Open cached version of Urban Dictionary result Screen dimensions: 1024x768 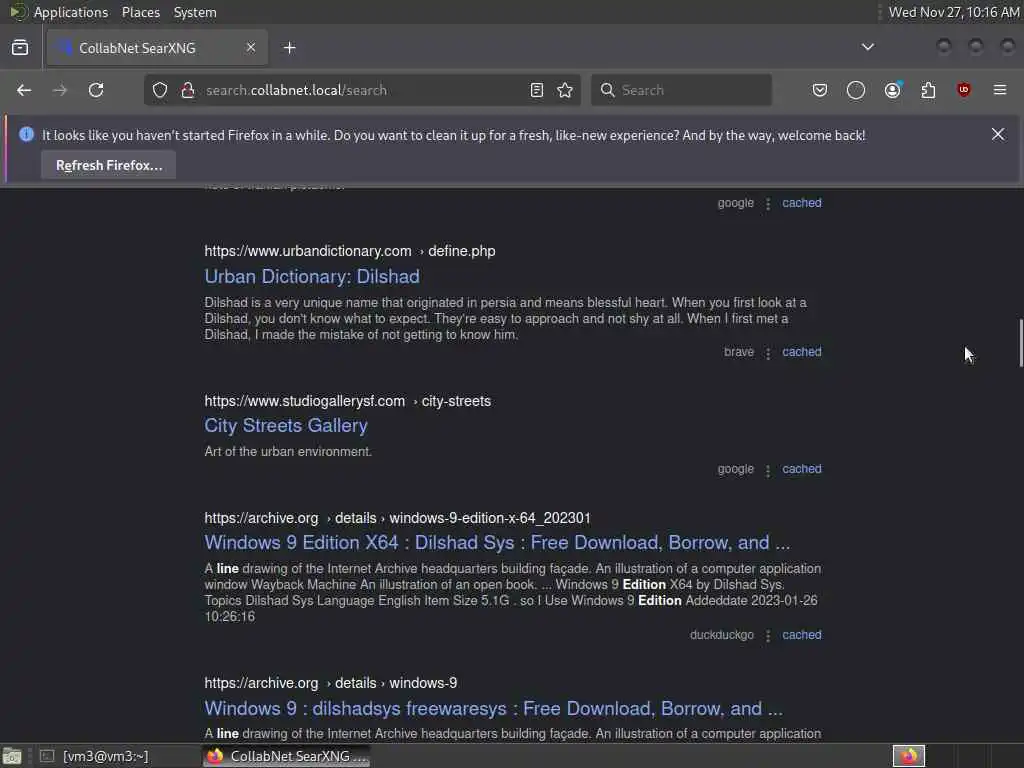(802, 352)
